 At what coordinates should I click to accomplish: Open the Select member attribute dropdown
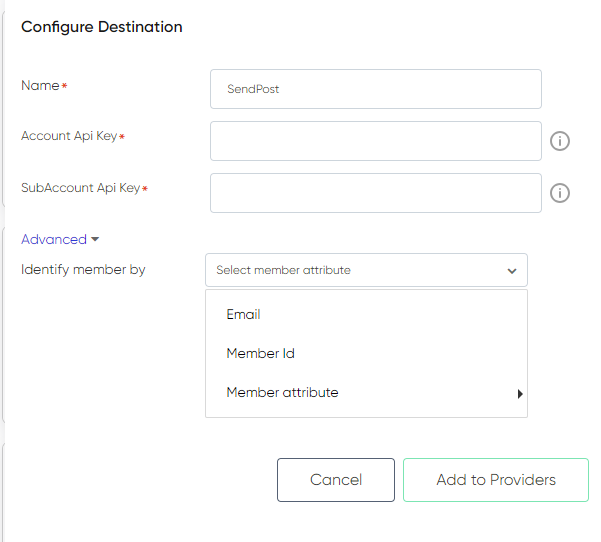366,270
